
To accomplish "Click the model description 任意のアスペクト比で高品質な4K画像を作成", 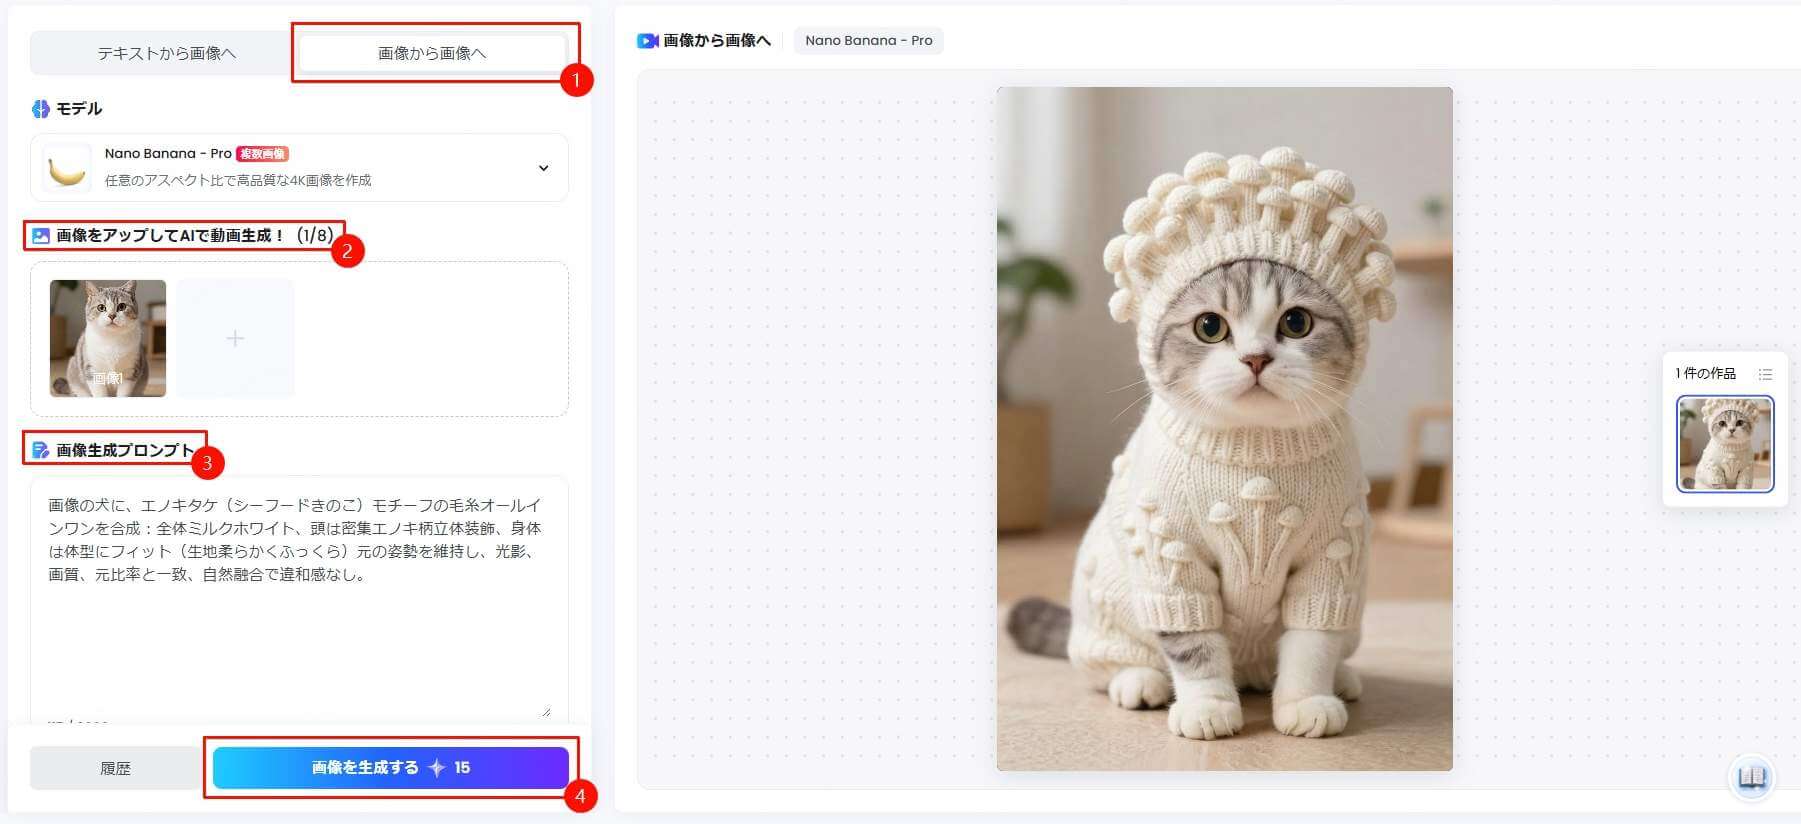I will 238,180.
